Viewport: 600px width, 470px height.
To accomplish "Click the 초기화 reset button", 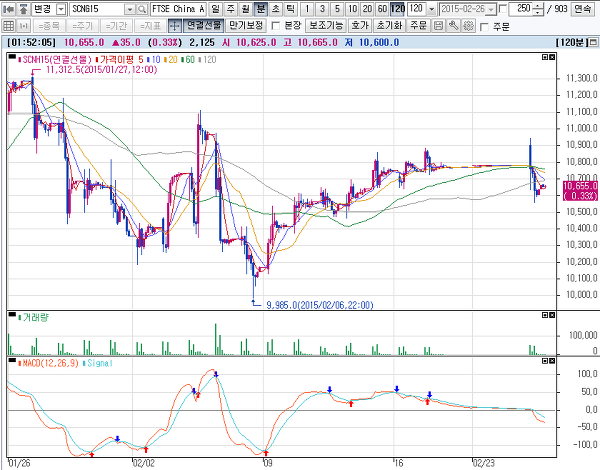I will 389,26.
